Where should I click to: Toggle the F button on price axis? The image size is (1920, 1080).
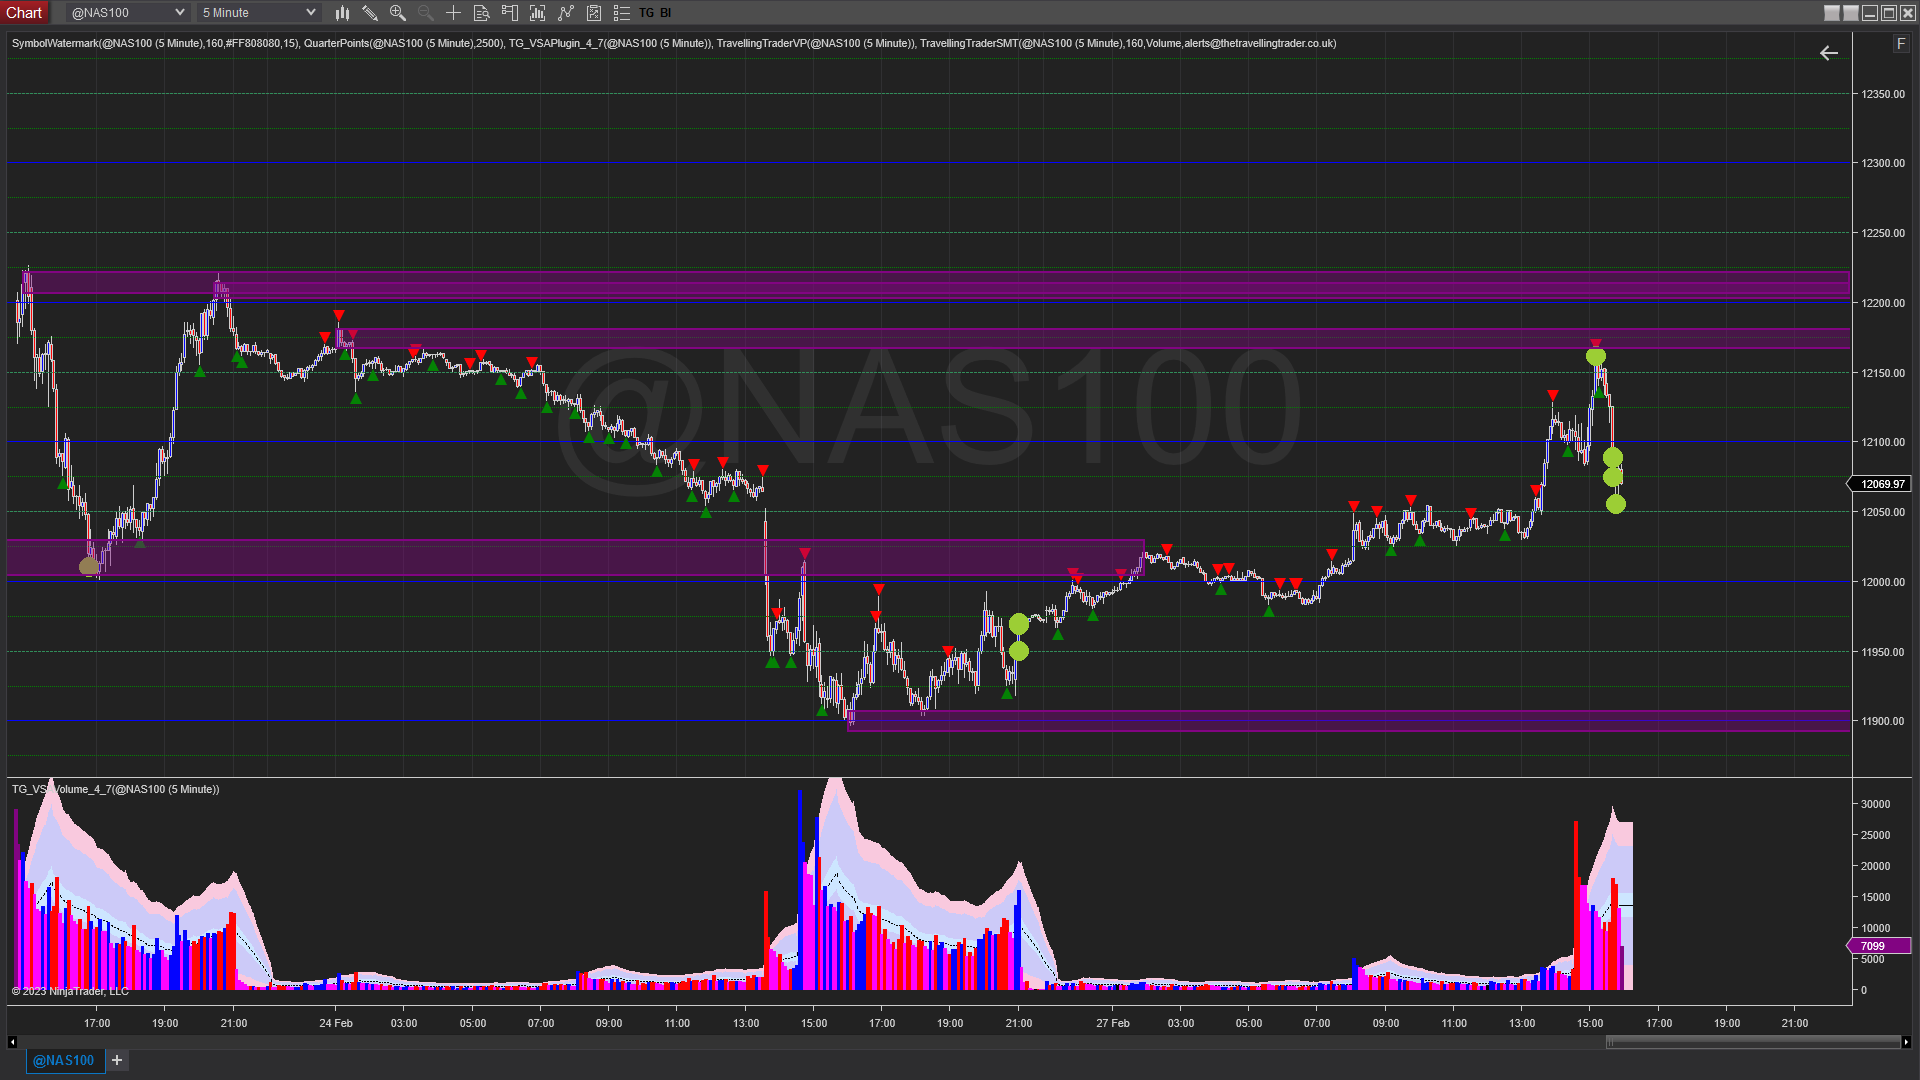point(1901,44)
